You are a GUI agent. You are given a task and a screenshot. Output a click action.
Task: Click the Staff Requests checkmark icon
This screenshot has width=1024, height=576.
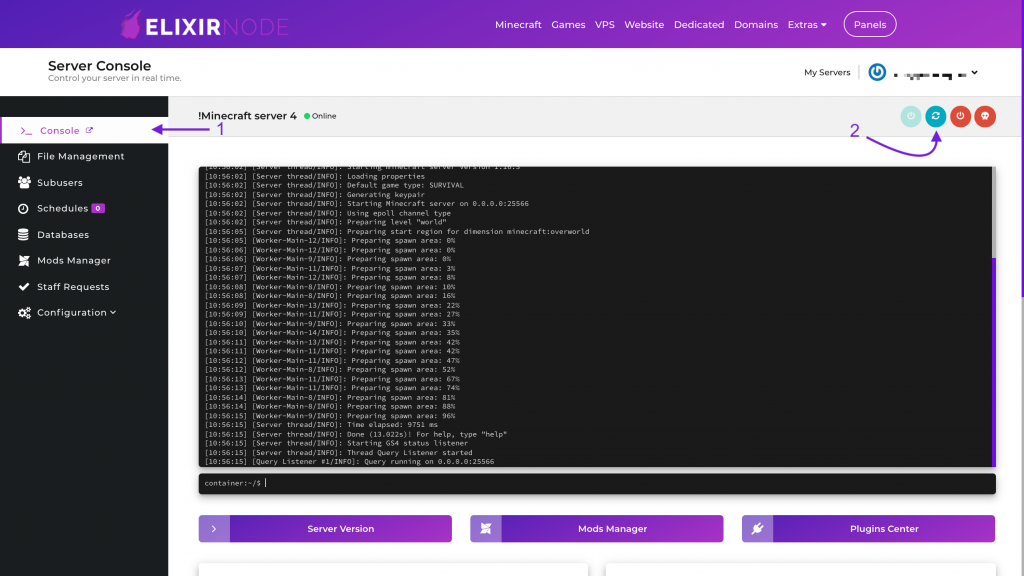pos(24,287)
